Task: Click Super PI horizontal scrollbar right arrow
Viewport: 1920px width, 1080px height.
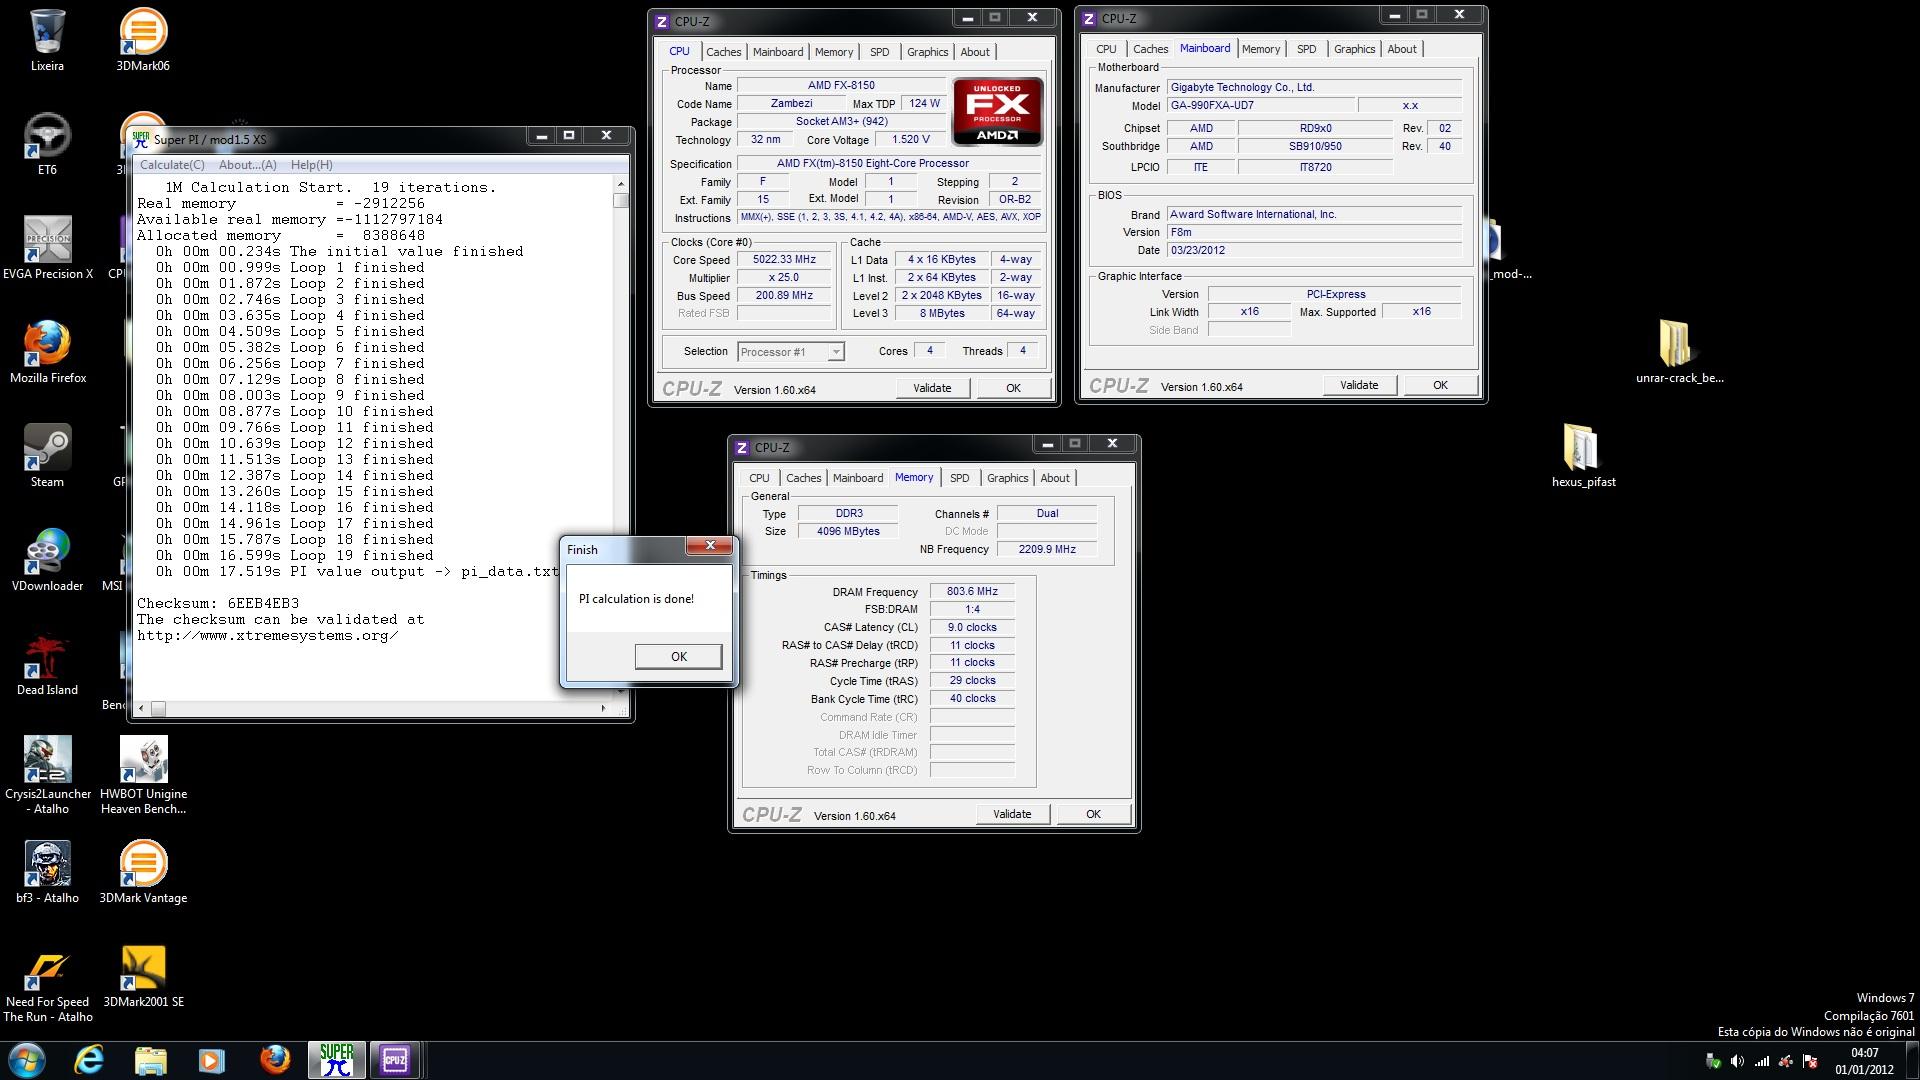Action: pos(602,708)
